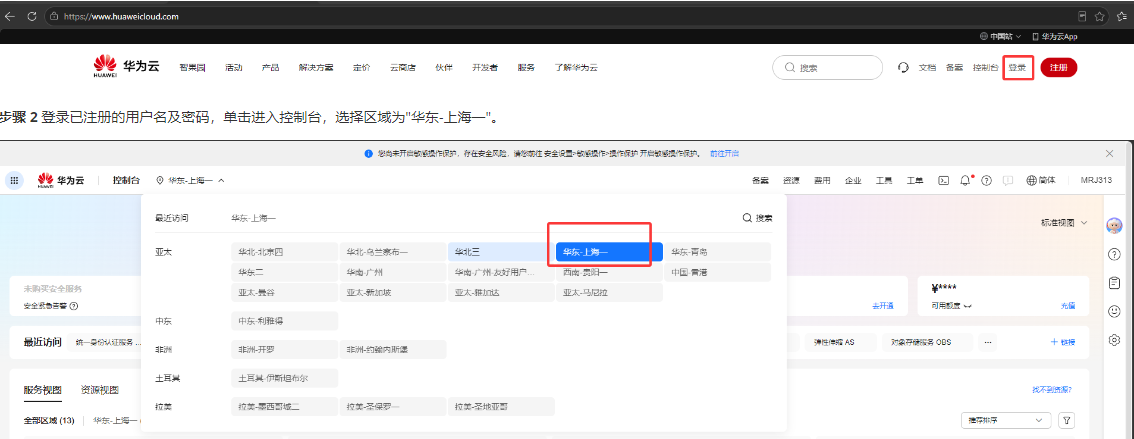This screenshot has height=439, width=1134.
Task: Bookmark the page with the star icon
Action: (x=1099, y=16)
